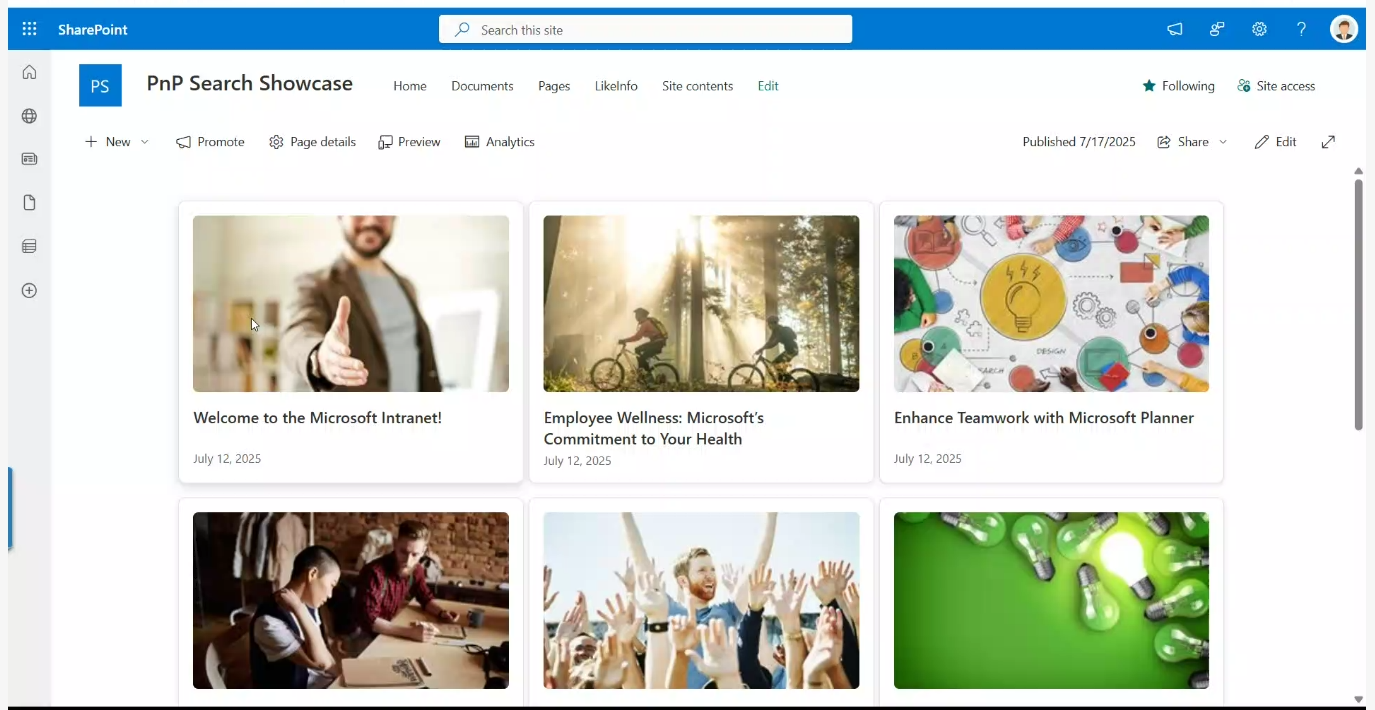Click the Preview devices icon
The image size is (1375, 710).
pos(385,142)
